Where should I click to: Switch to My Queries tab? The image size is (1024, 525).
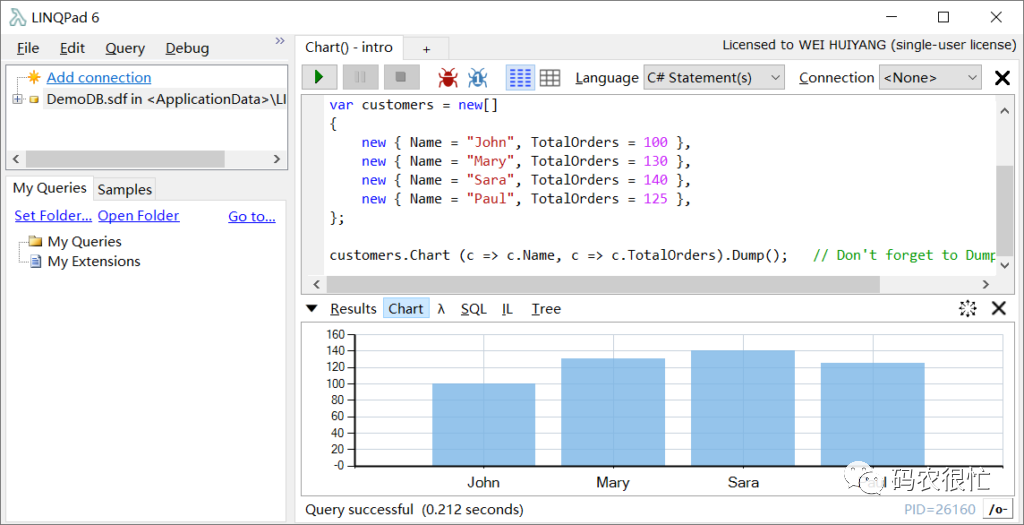[50, 188]
